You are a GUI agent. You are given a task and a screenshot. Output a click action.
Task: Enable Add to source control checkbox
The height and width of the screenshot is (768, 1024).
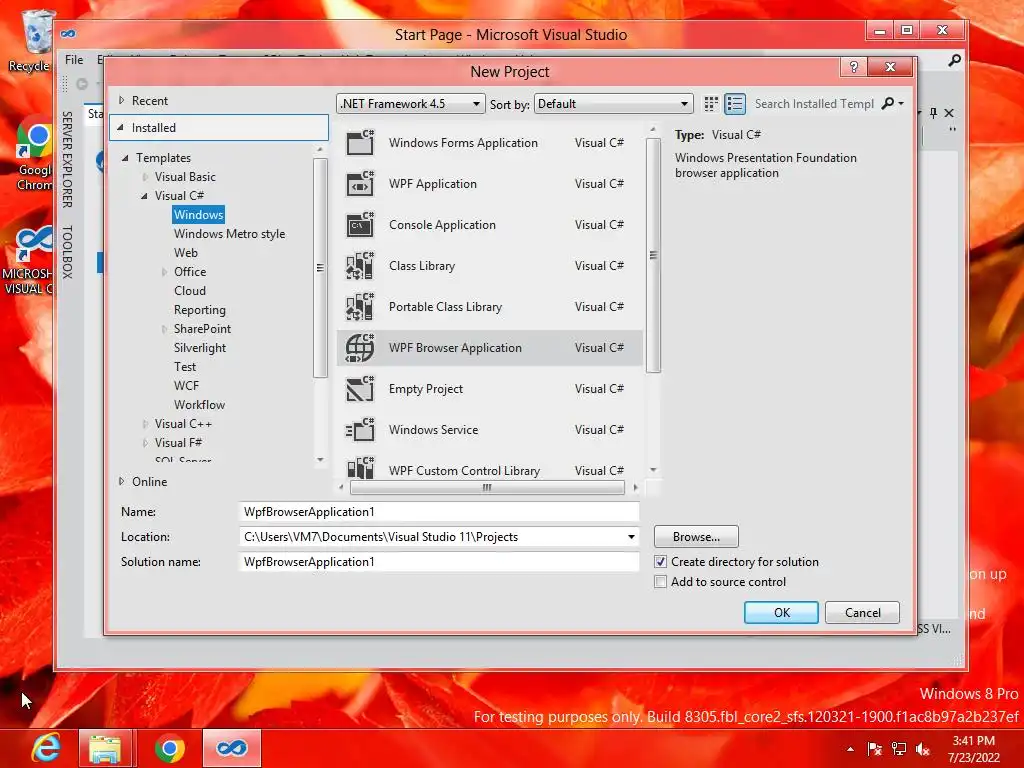[x=660, y=582]
